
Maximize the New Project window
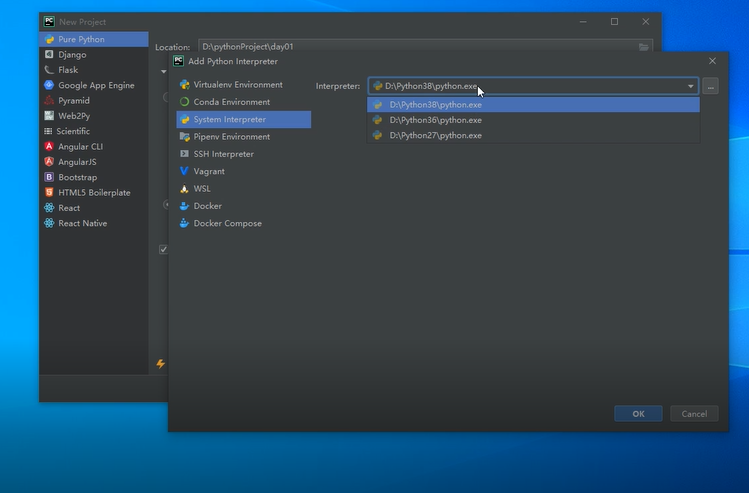(x=614, y=21)
